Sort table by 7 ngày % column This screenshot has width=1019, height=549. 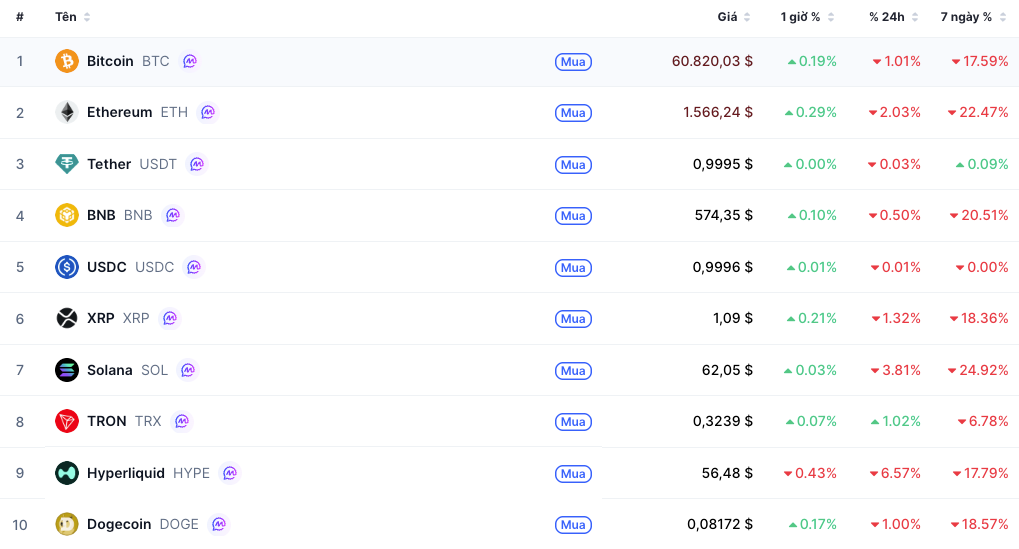coord(974,17)
